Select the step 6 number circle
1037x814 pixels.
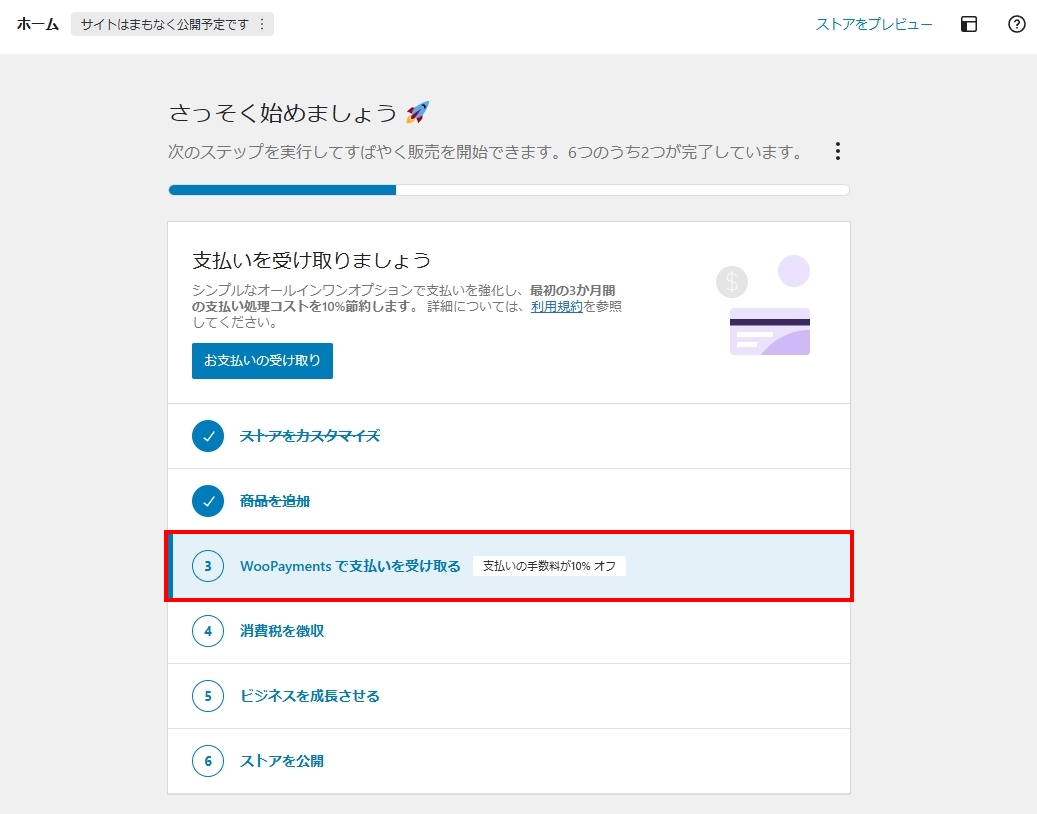pyautogui.click(x=208, y=761)
